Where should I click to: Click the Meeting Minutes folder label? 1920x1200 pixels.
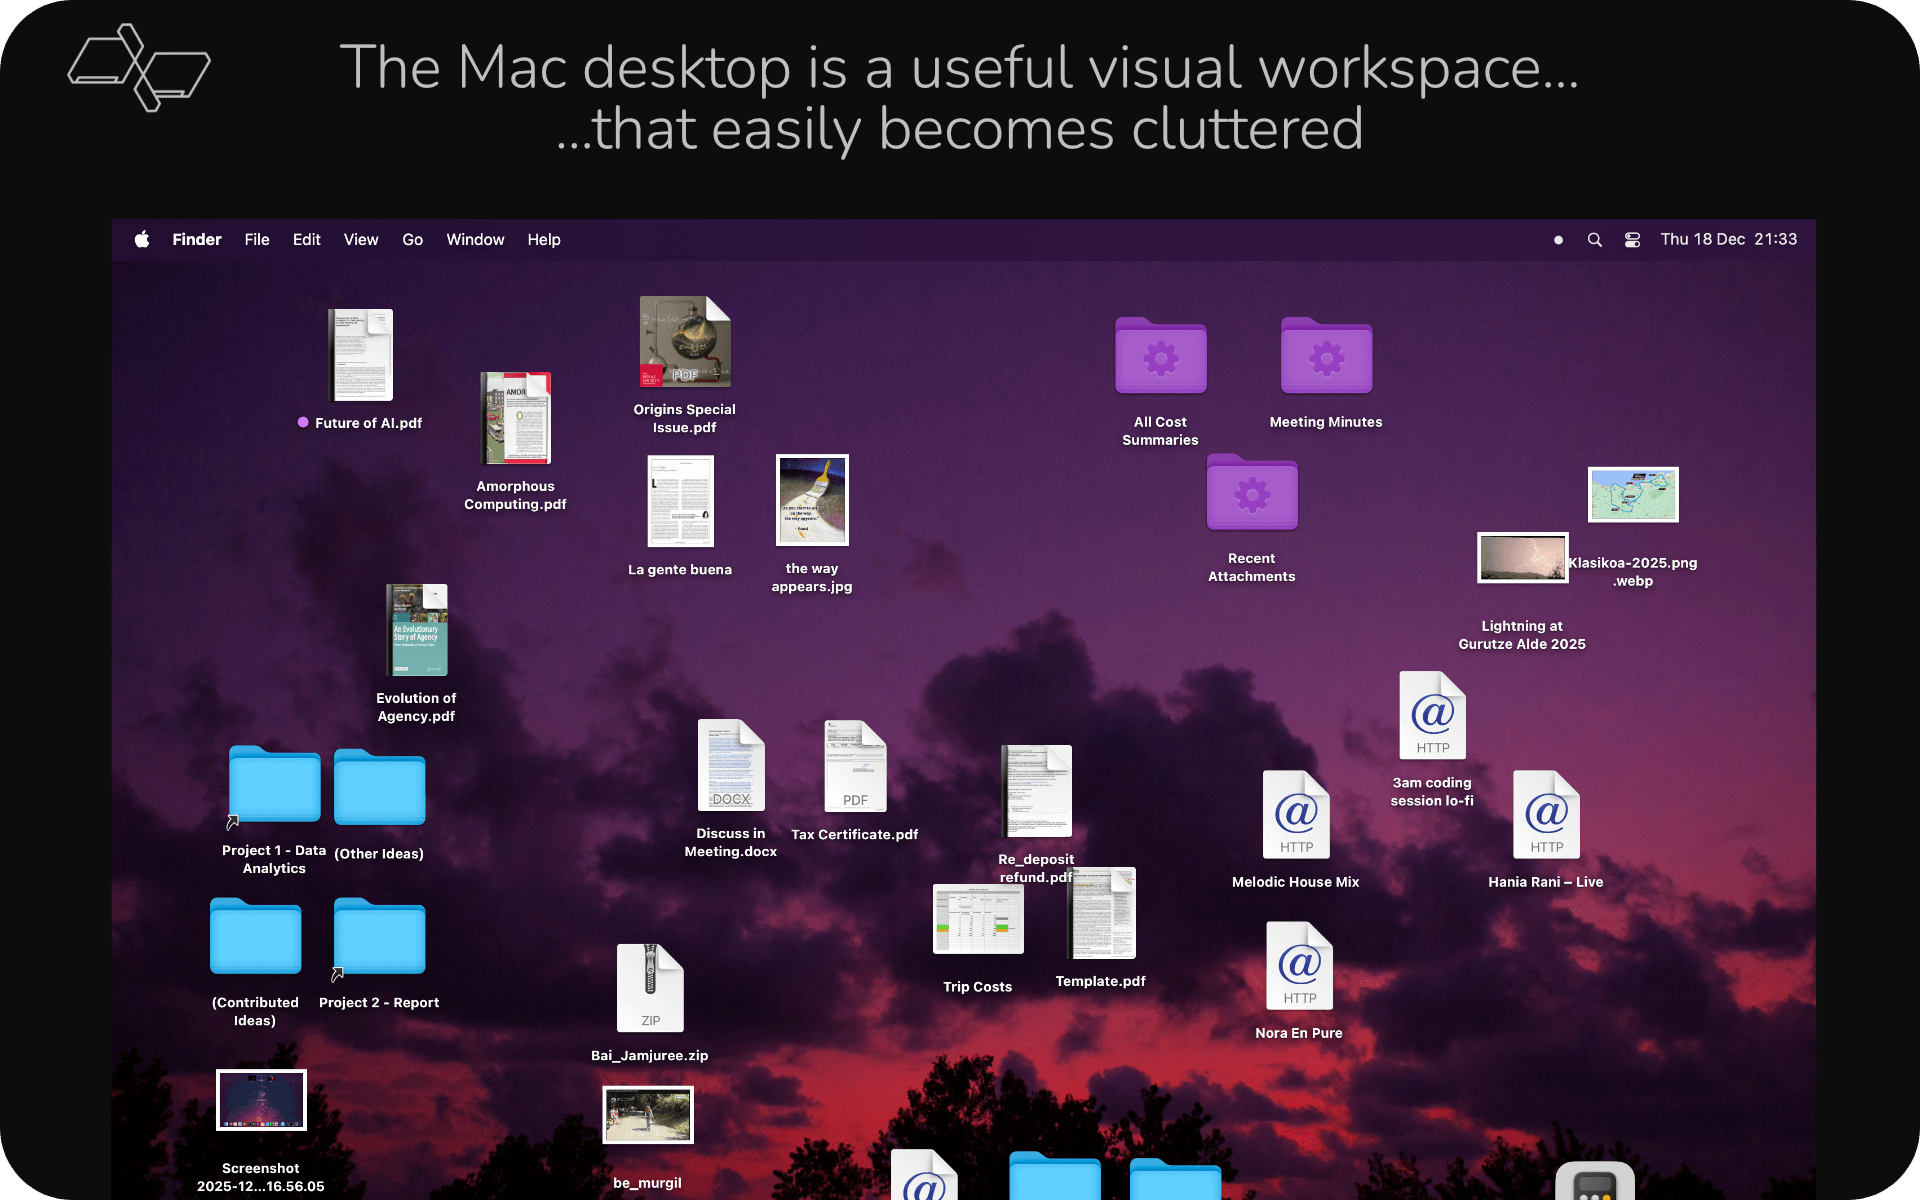[1326, 422]
